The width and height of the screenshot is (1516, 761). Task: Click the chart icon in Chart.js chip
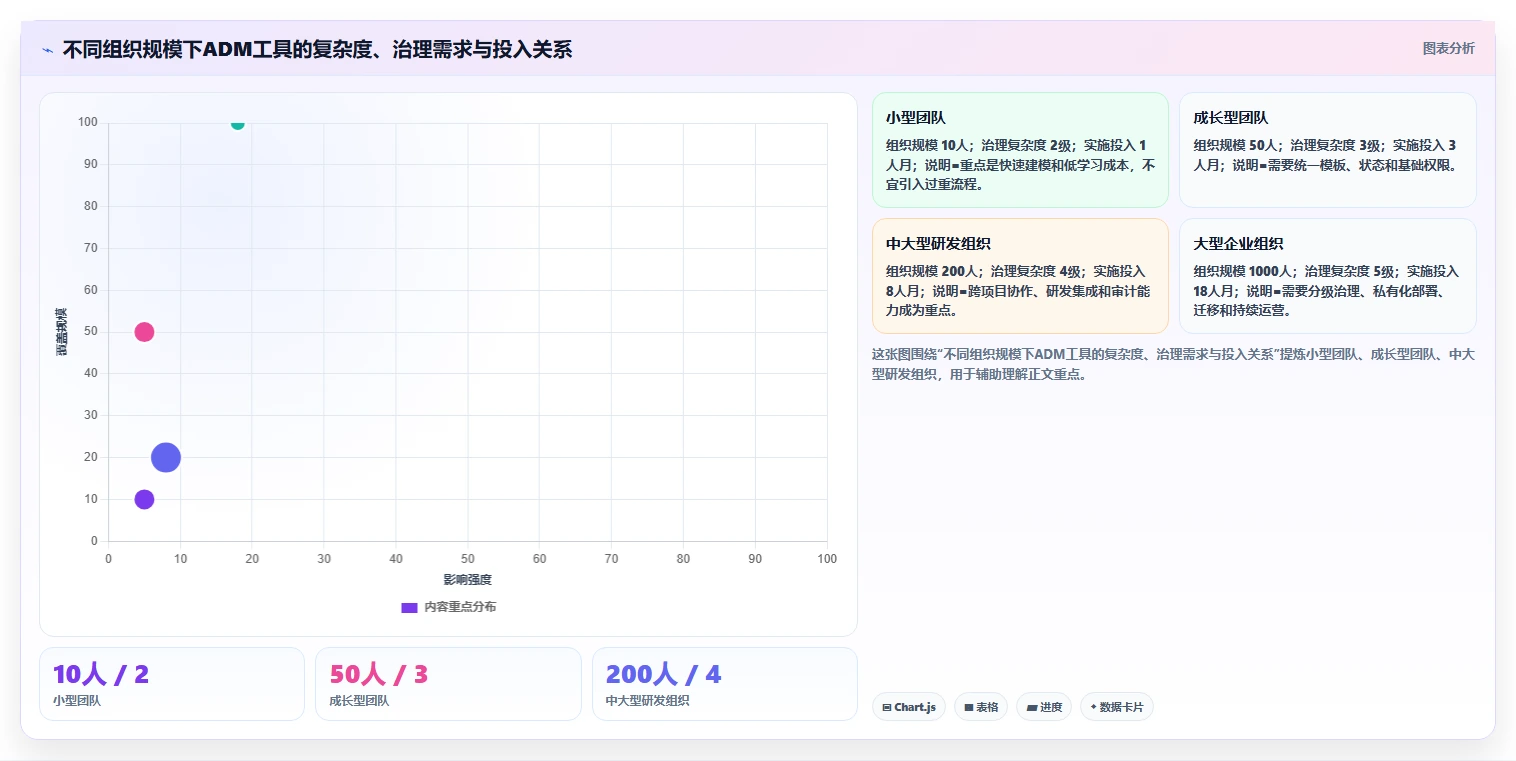pyautogui.click(x=886, y=707)
